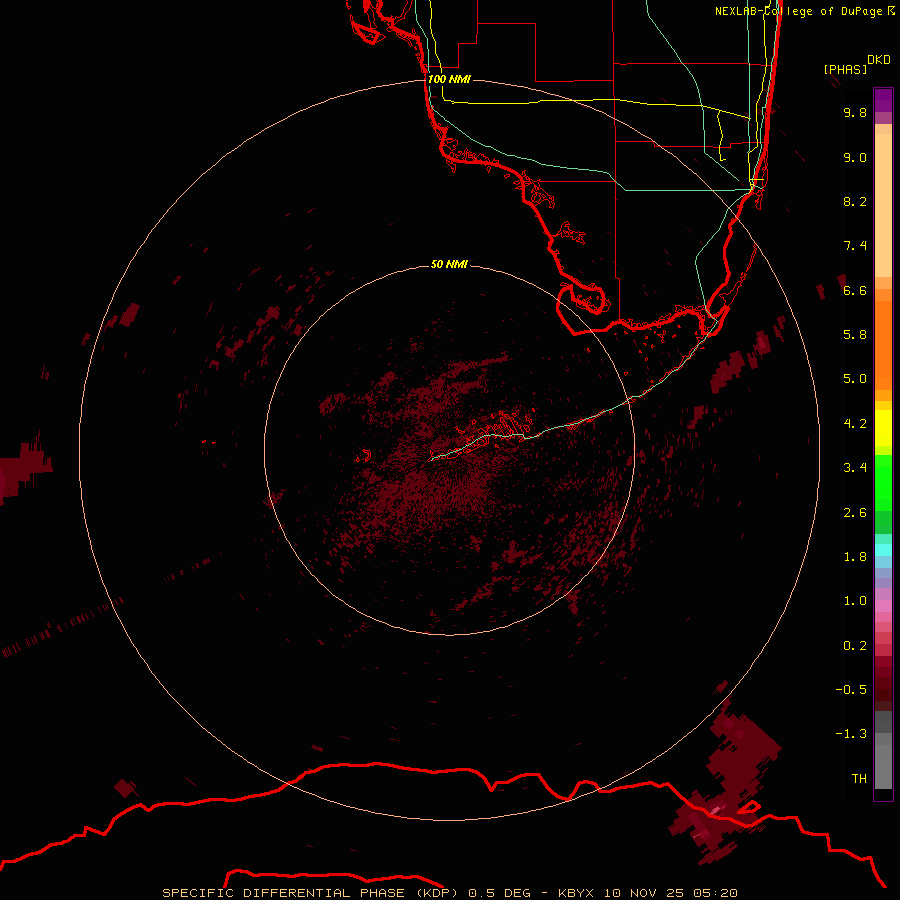Pick the large peach band in the color scale
This screenshot has width=900, height=900.
pyautogui.click(x=883, y=205)
